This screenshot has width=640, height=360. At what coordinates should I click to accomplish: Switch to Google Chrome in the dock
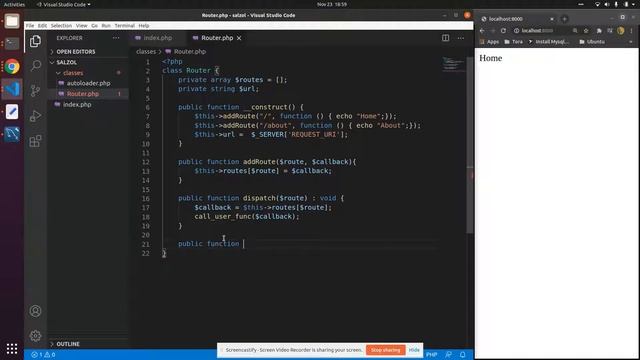(12, 66)
